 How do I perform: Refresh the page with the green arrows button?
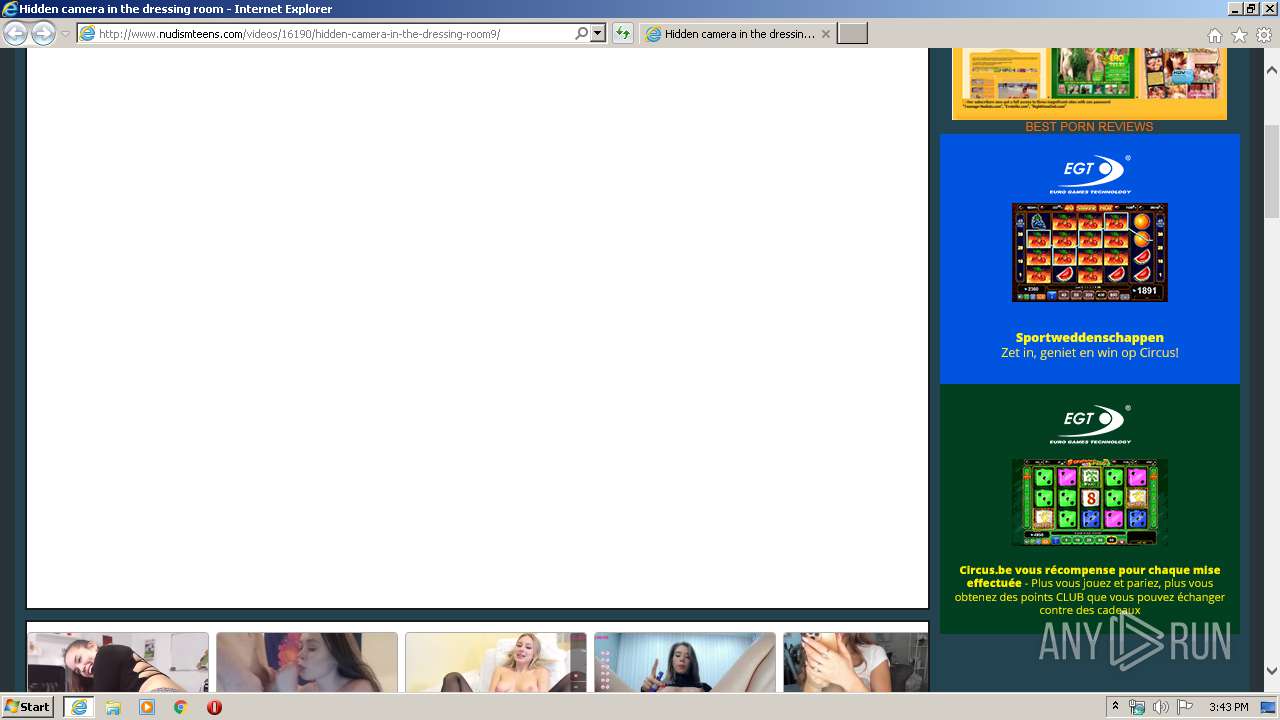pos(623,33)
